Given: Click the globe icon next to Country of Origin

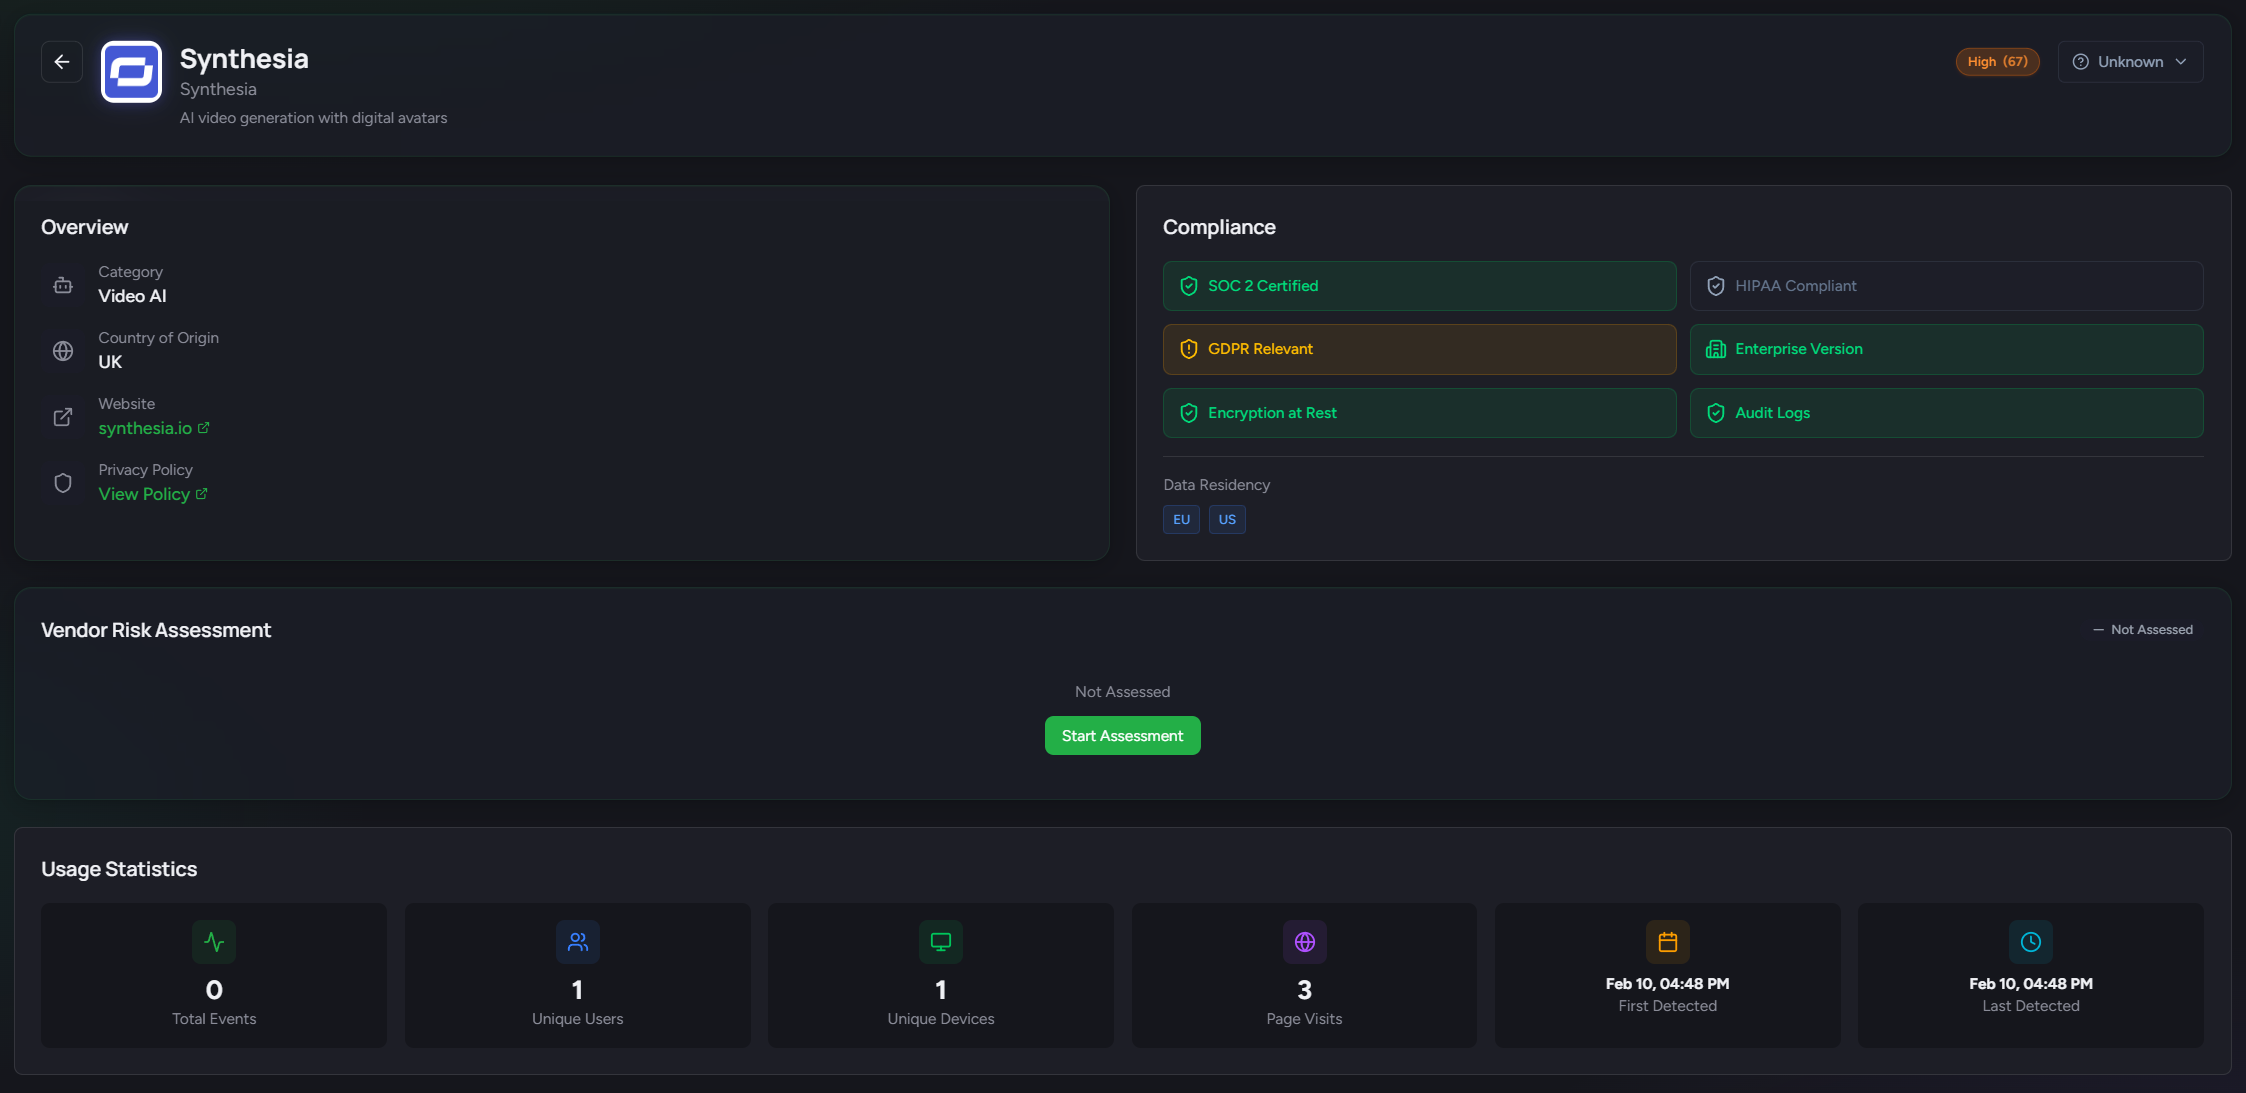Looking at the screenshot, I should pos(63,351).
